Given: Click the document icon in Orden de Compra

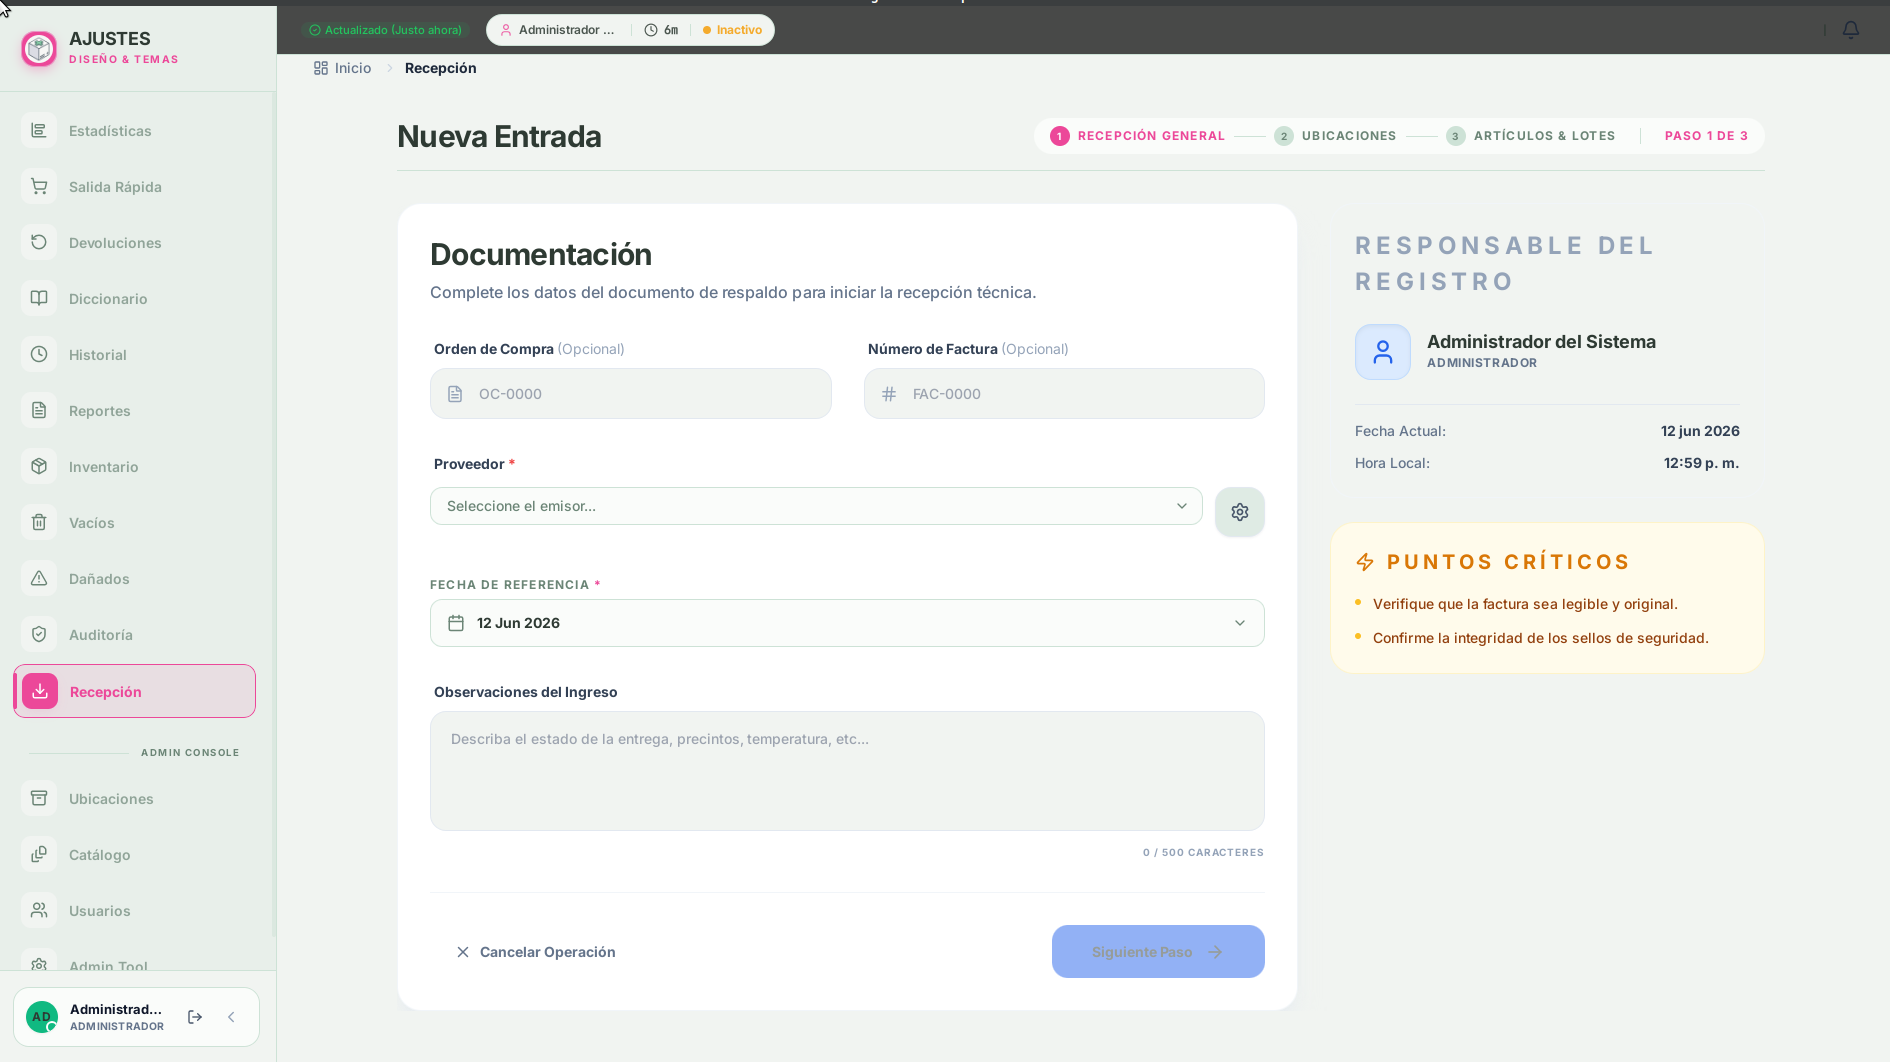Looking at the screenshot, I should [455, 394].
